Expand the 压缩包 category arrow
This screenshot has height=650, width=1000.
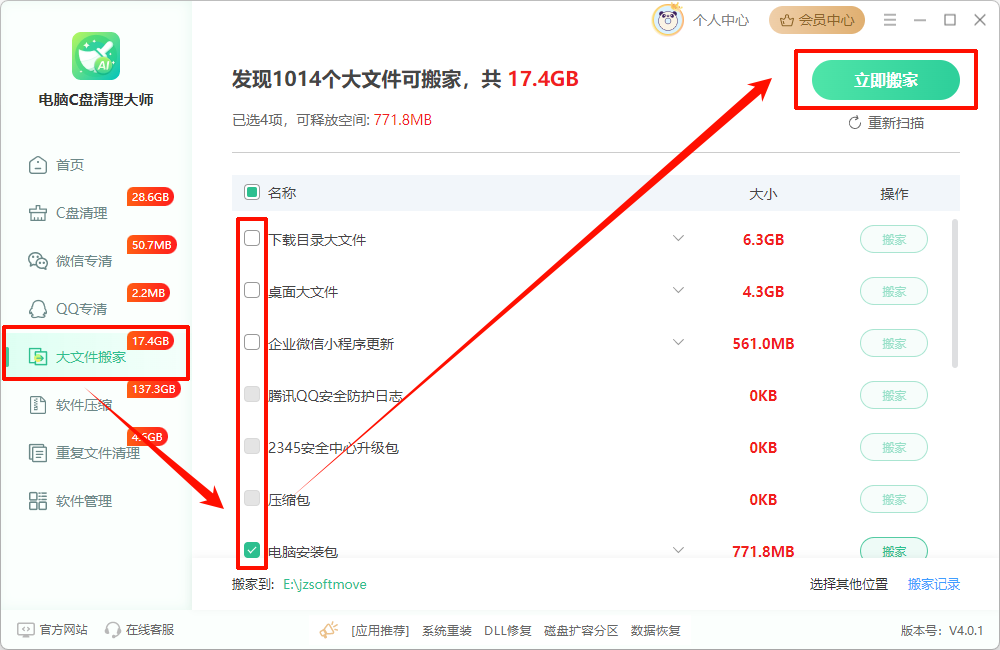tap(679, 499)
